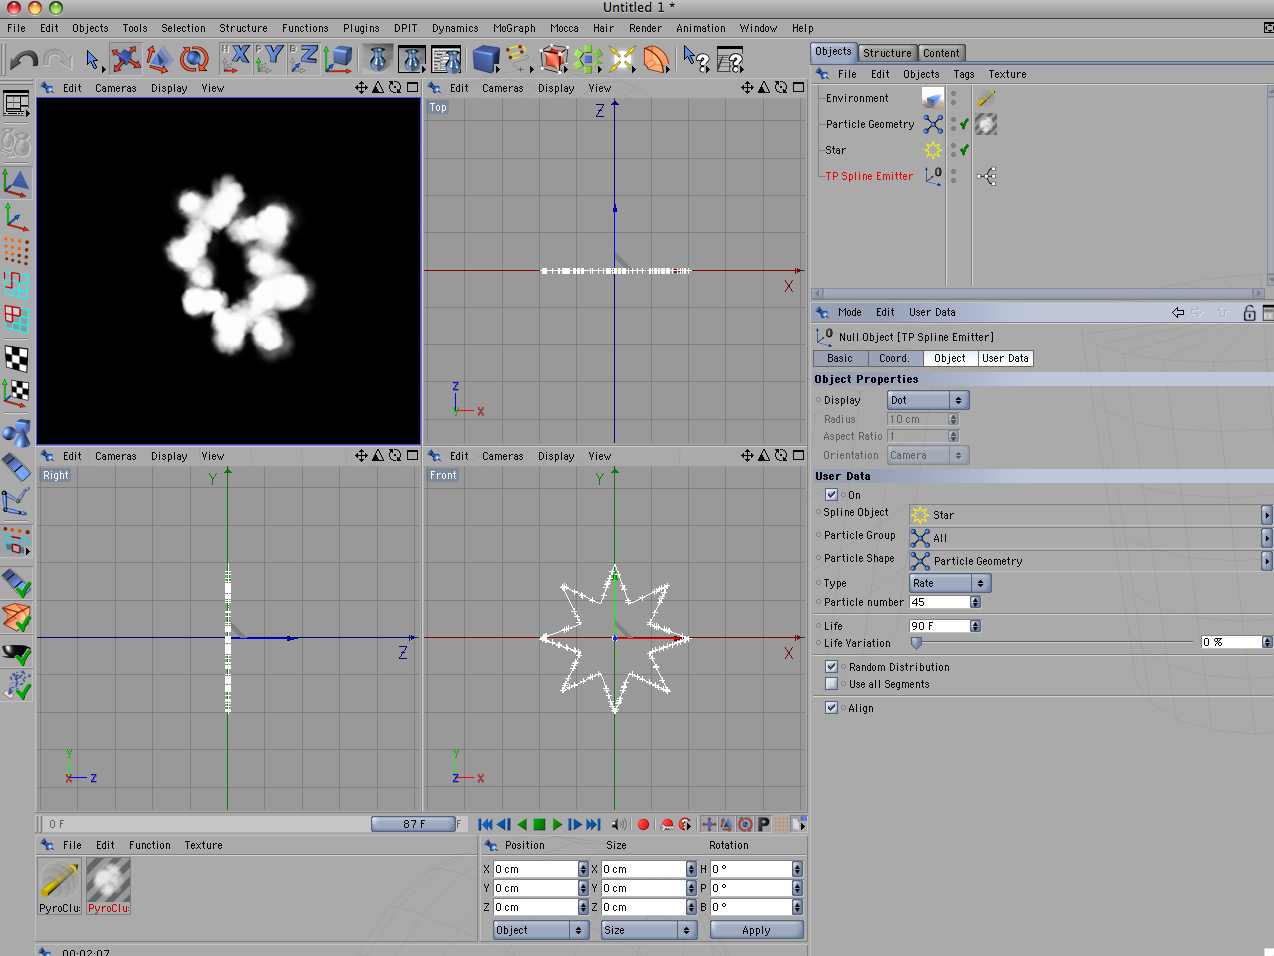Viewport: 1274px width, 956px height.
Task: Select the Rotate tool icon
Action: coord(194,59)
